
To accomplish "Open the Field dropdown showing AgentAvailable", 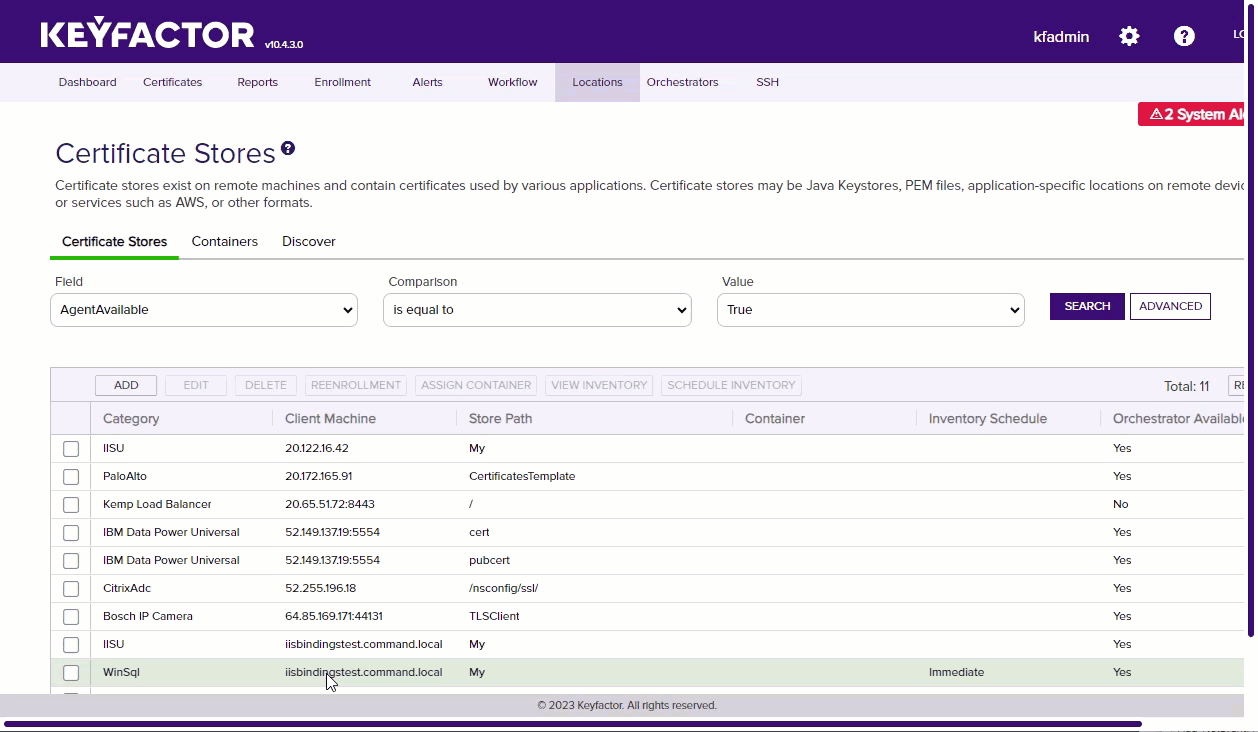I will [204, 310].
